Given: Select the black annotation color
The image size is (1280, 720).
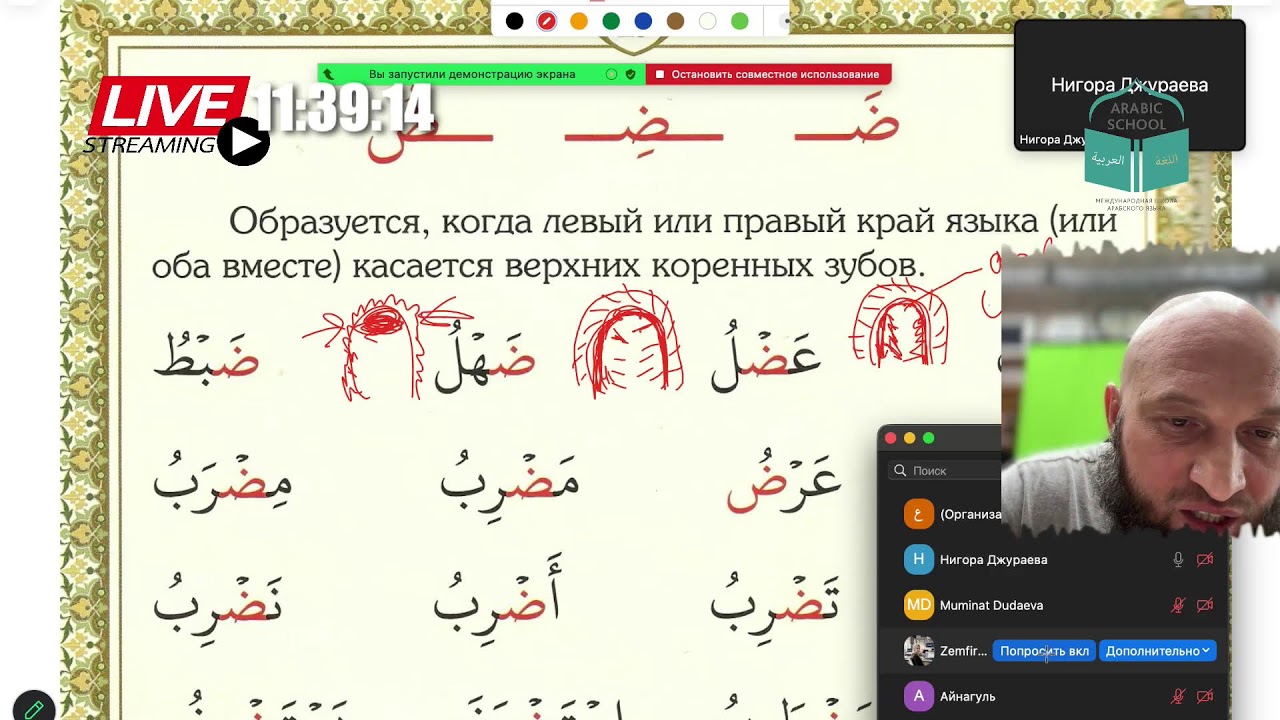Looking at the screenshot, I should [514, 21].
